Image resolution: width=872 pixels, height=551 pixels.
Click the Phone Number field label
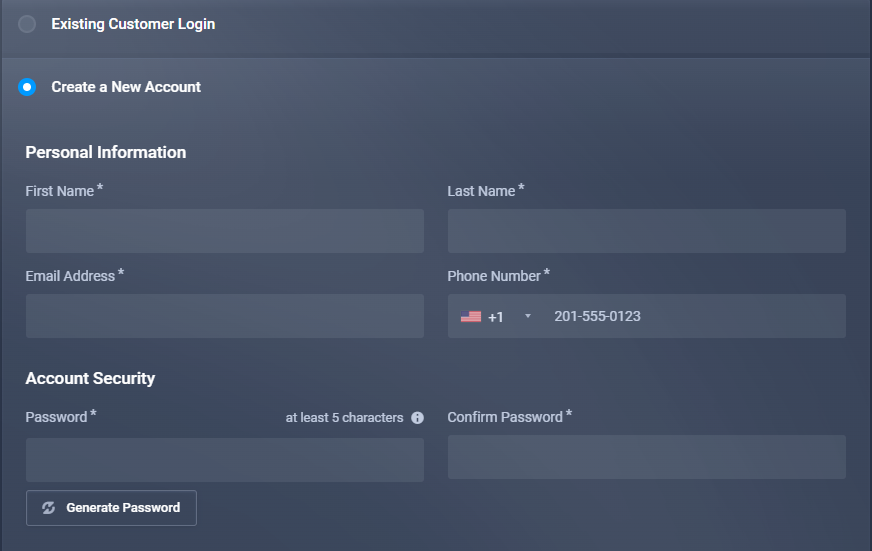(x=494, y=276)
